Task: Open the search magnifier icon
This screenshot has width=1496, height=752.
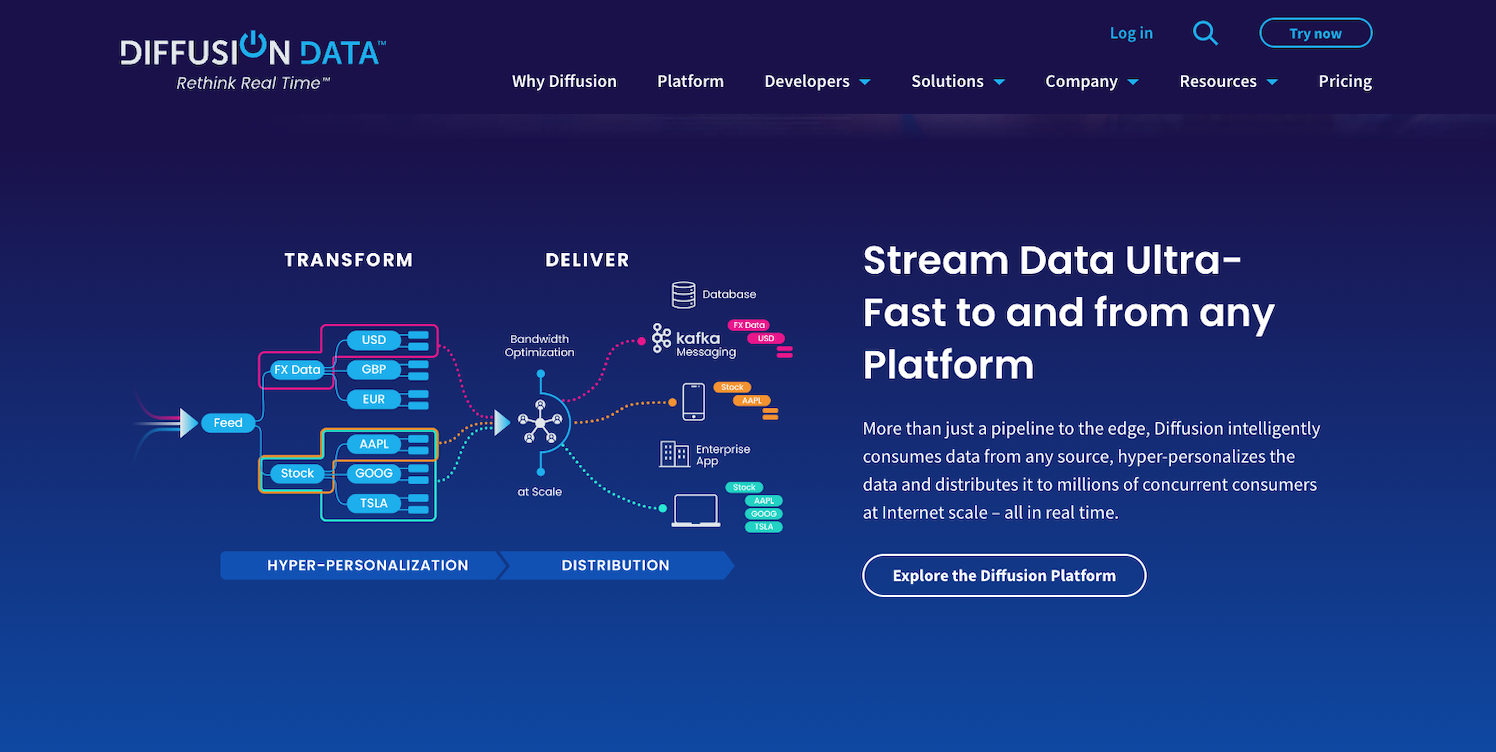Action: 1206,33
